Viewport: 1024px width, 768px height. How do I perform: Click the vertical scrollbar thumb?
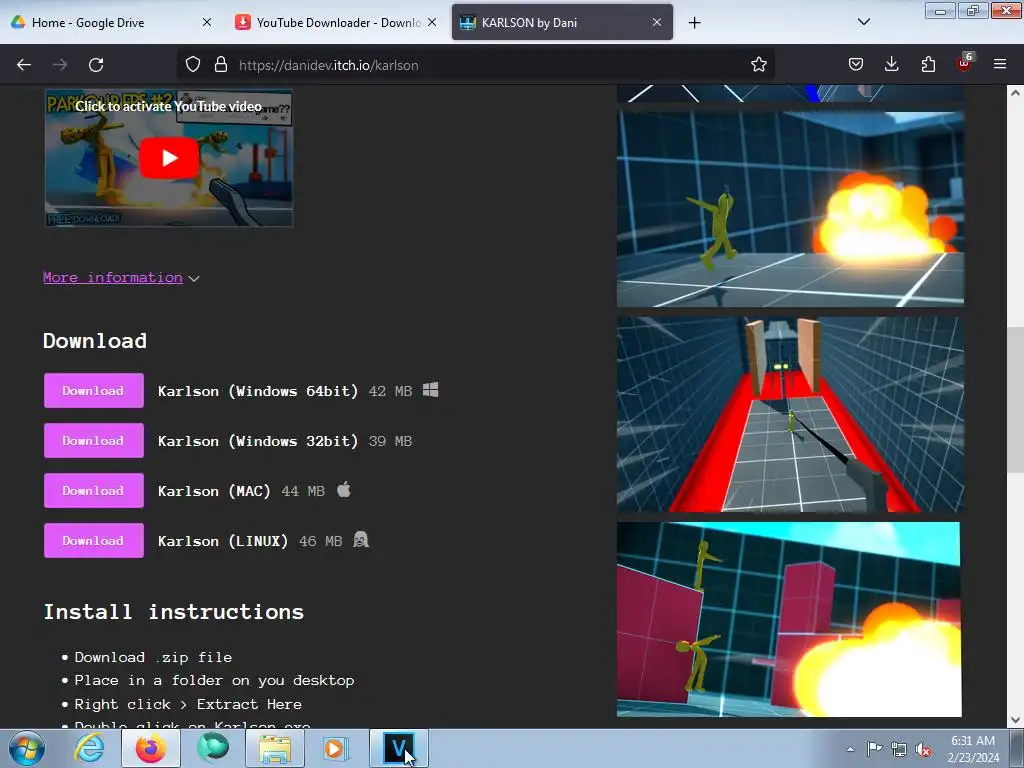[1015, 399]
